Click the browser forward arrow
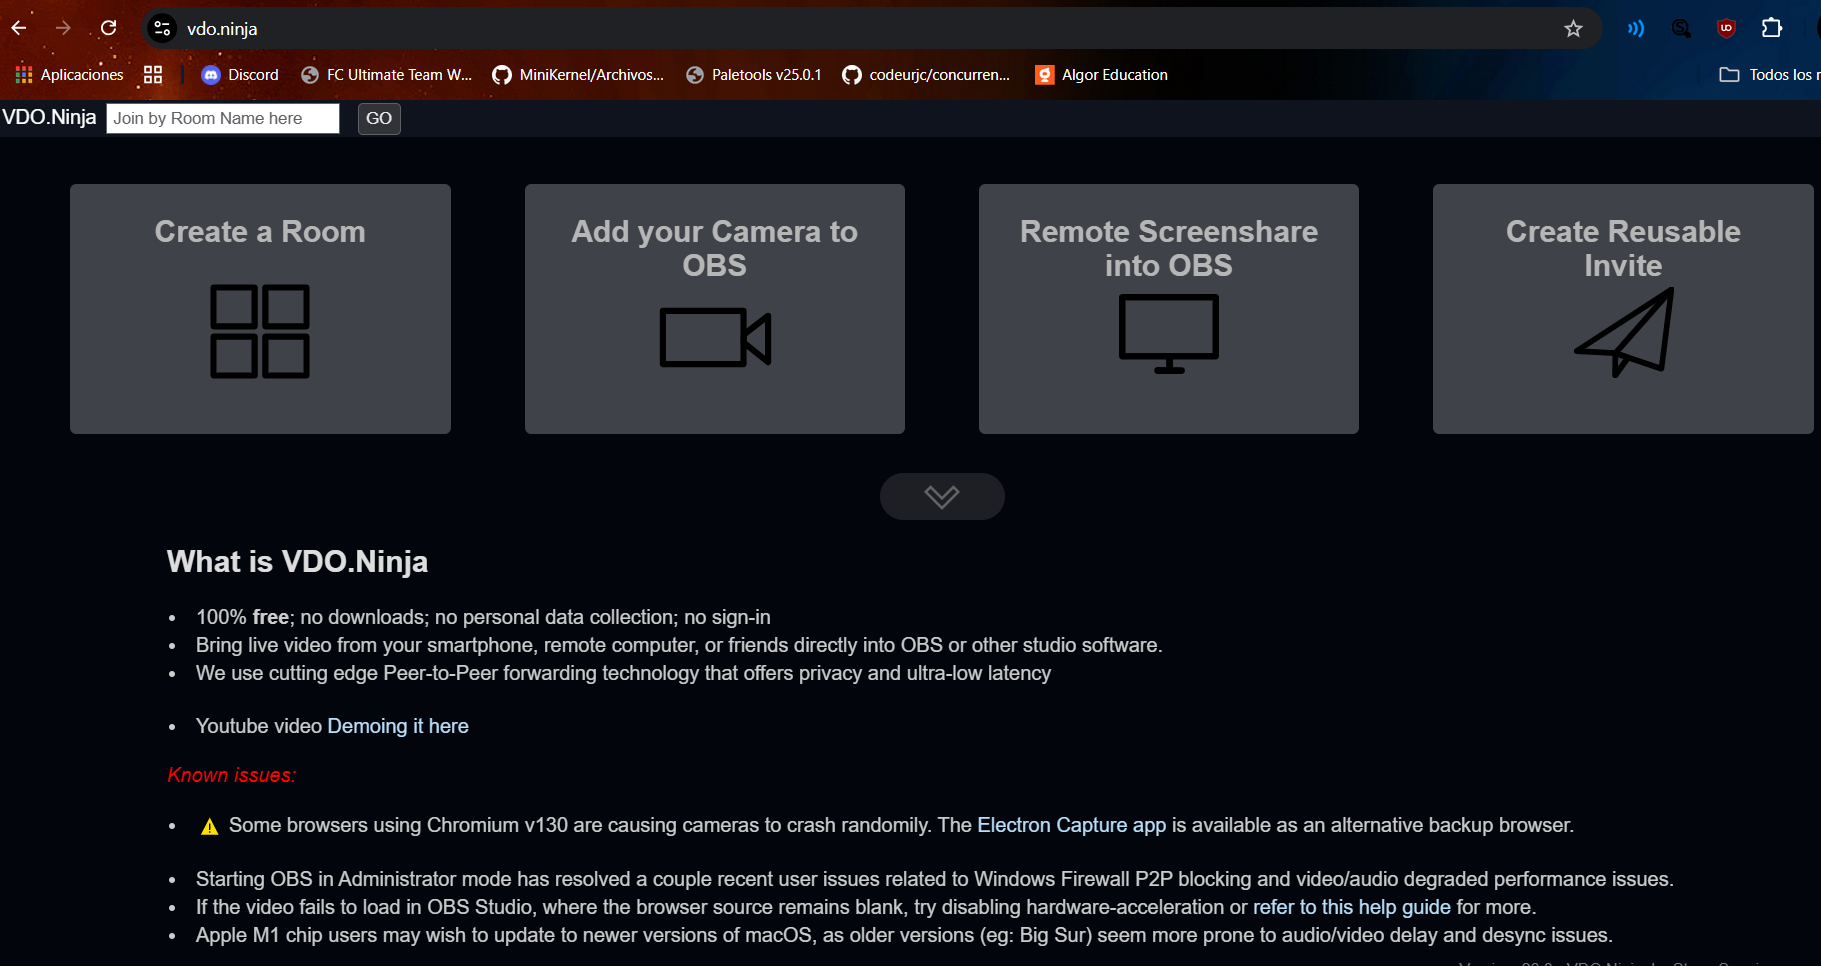This screenshot has width=1821, height=966. pos(63,28)
